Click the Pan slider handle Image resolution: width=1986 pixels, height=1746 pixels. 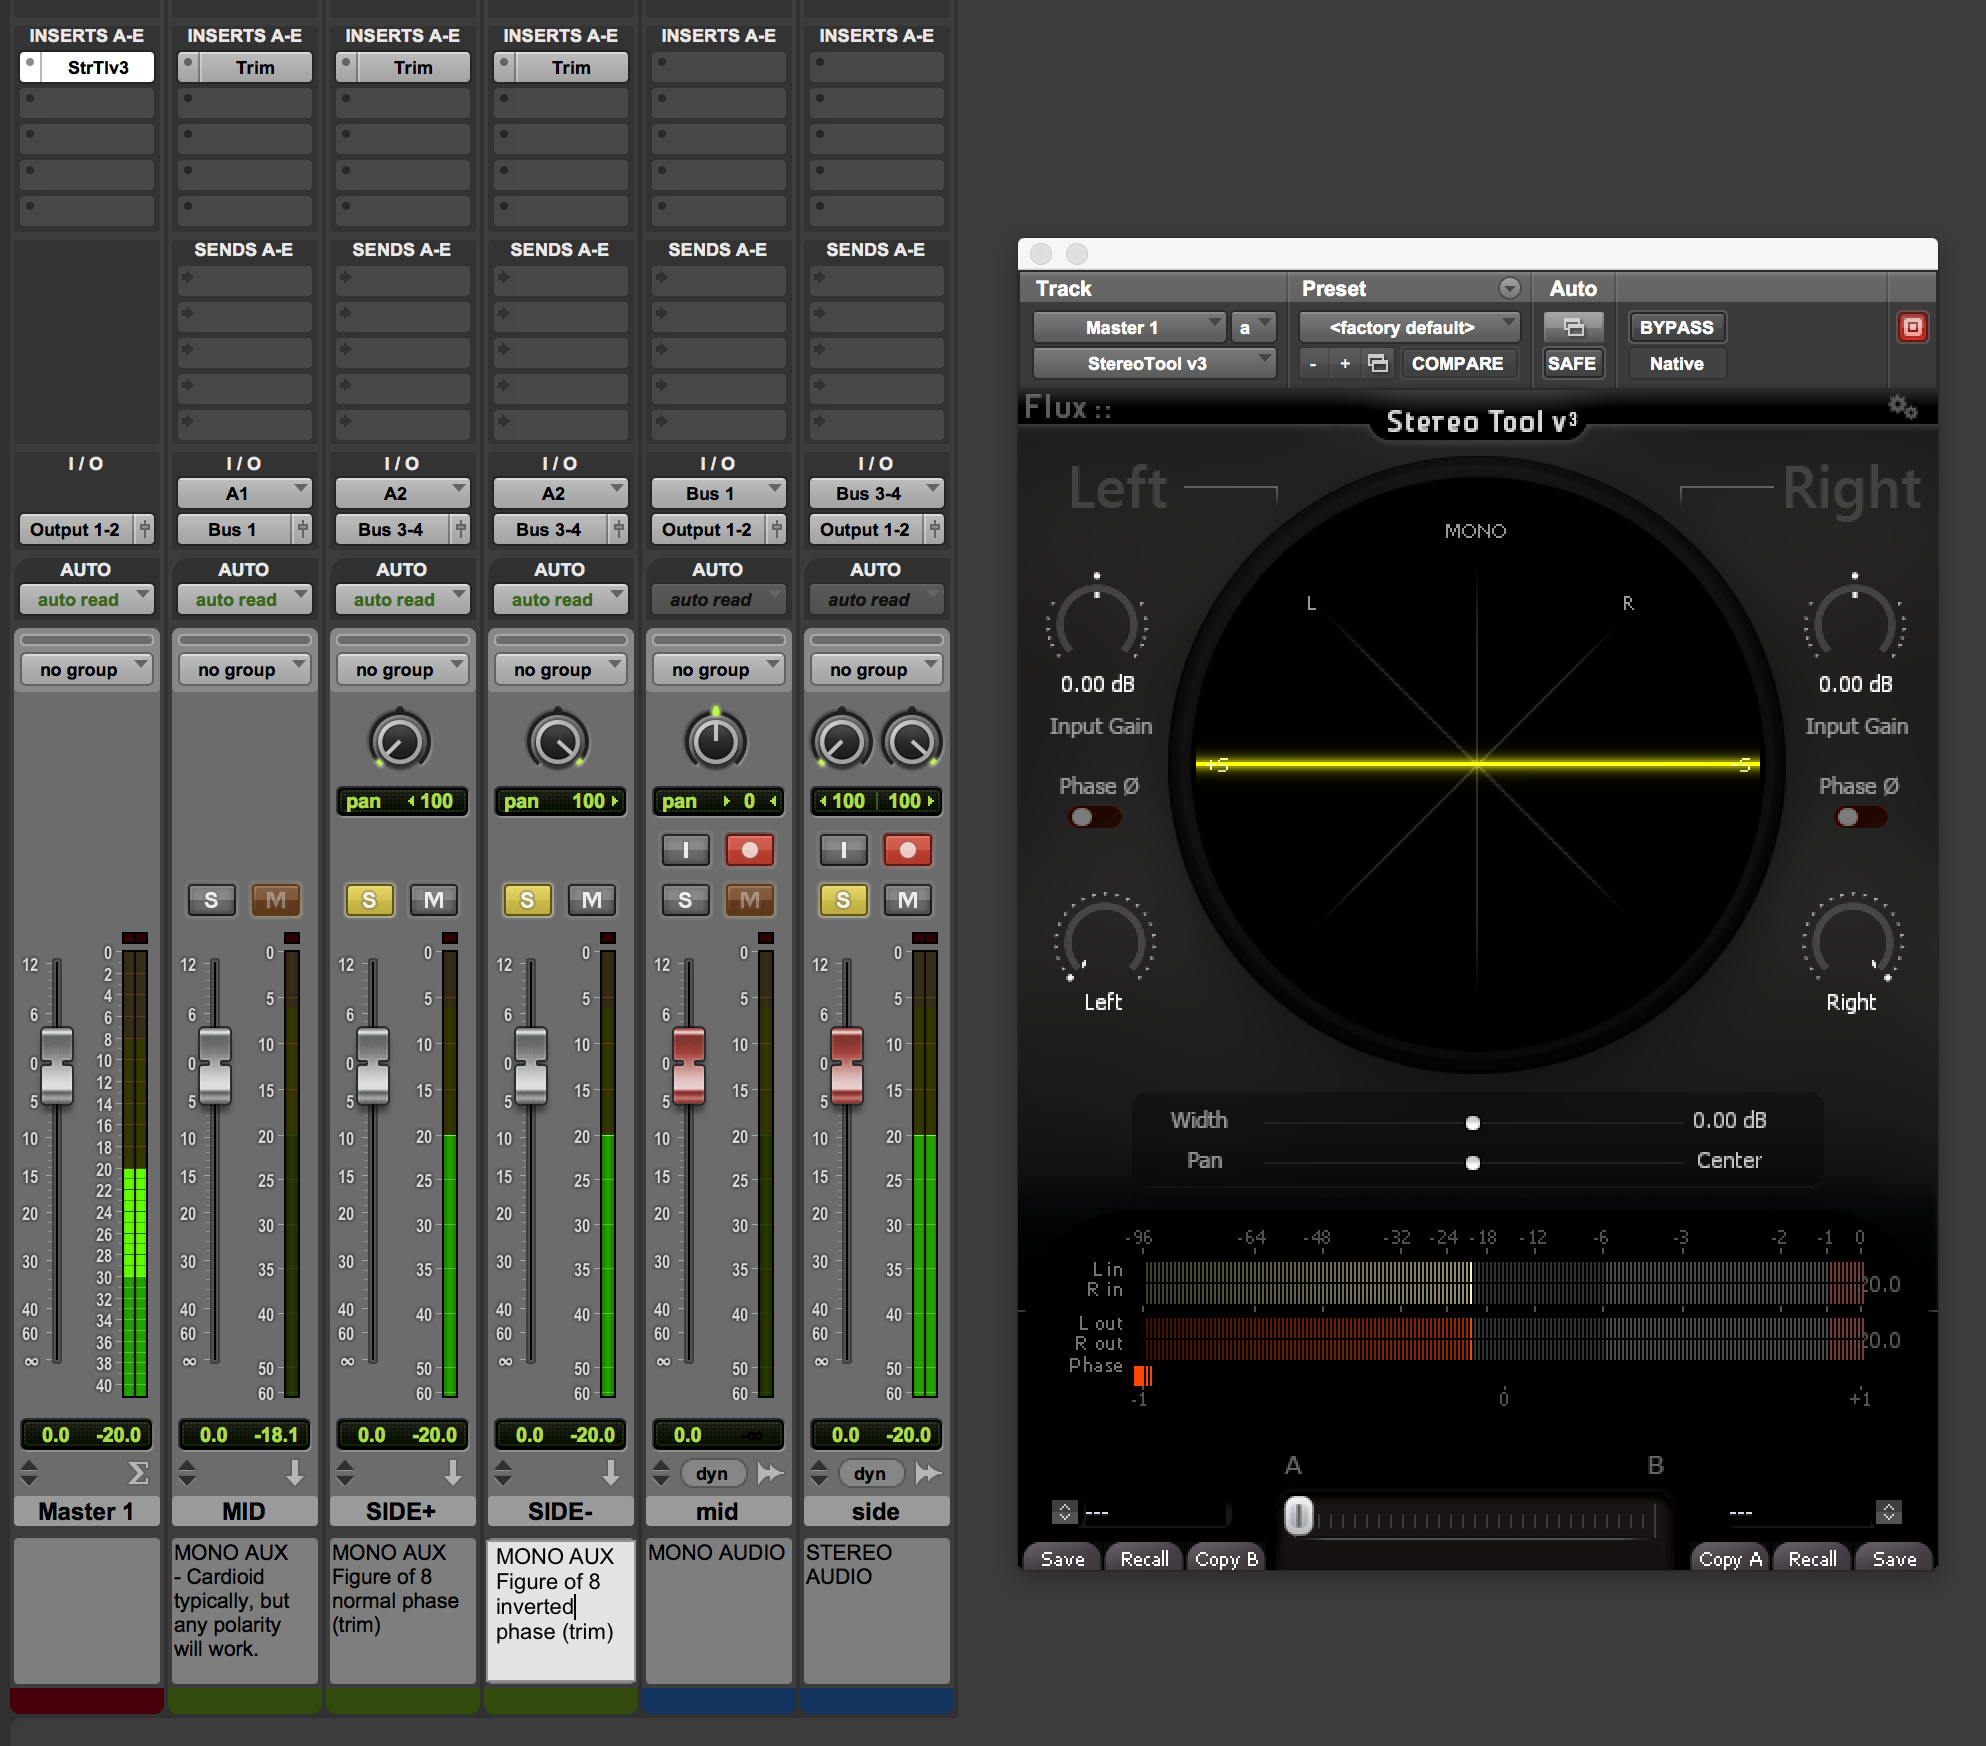(1472, 1162)
